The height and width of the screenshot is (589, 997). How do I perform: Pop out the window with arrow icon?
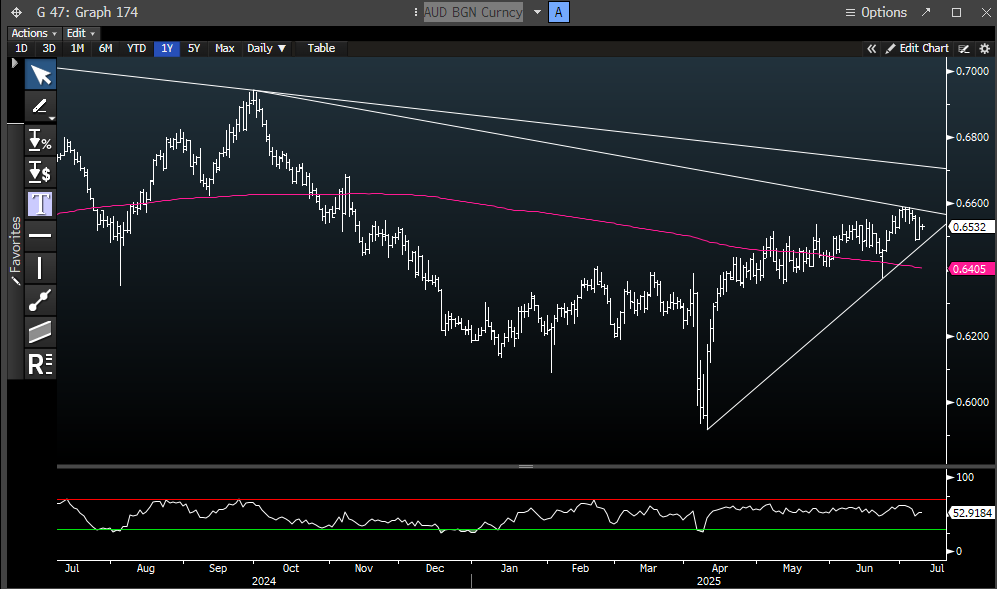pyautogui.click(x=926, y=12)
